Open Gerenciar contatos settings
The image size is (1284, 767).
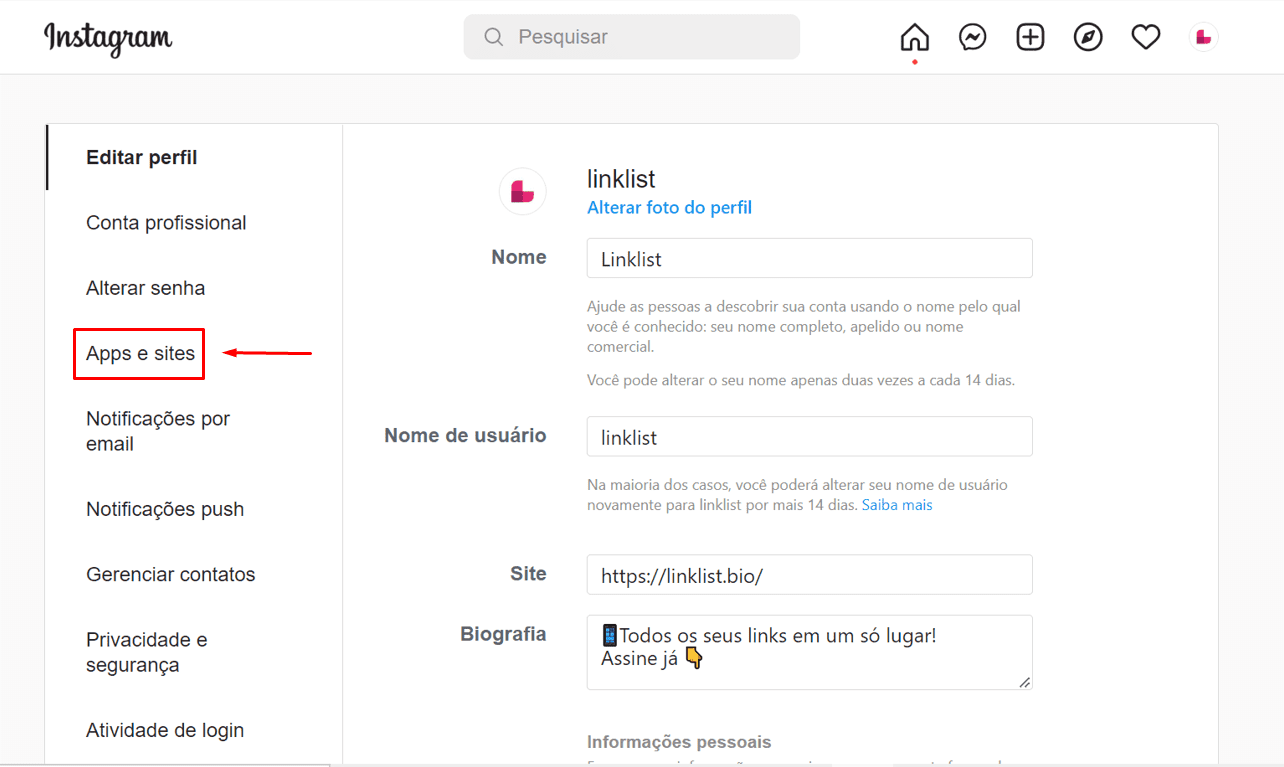[171, 574]
